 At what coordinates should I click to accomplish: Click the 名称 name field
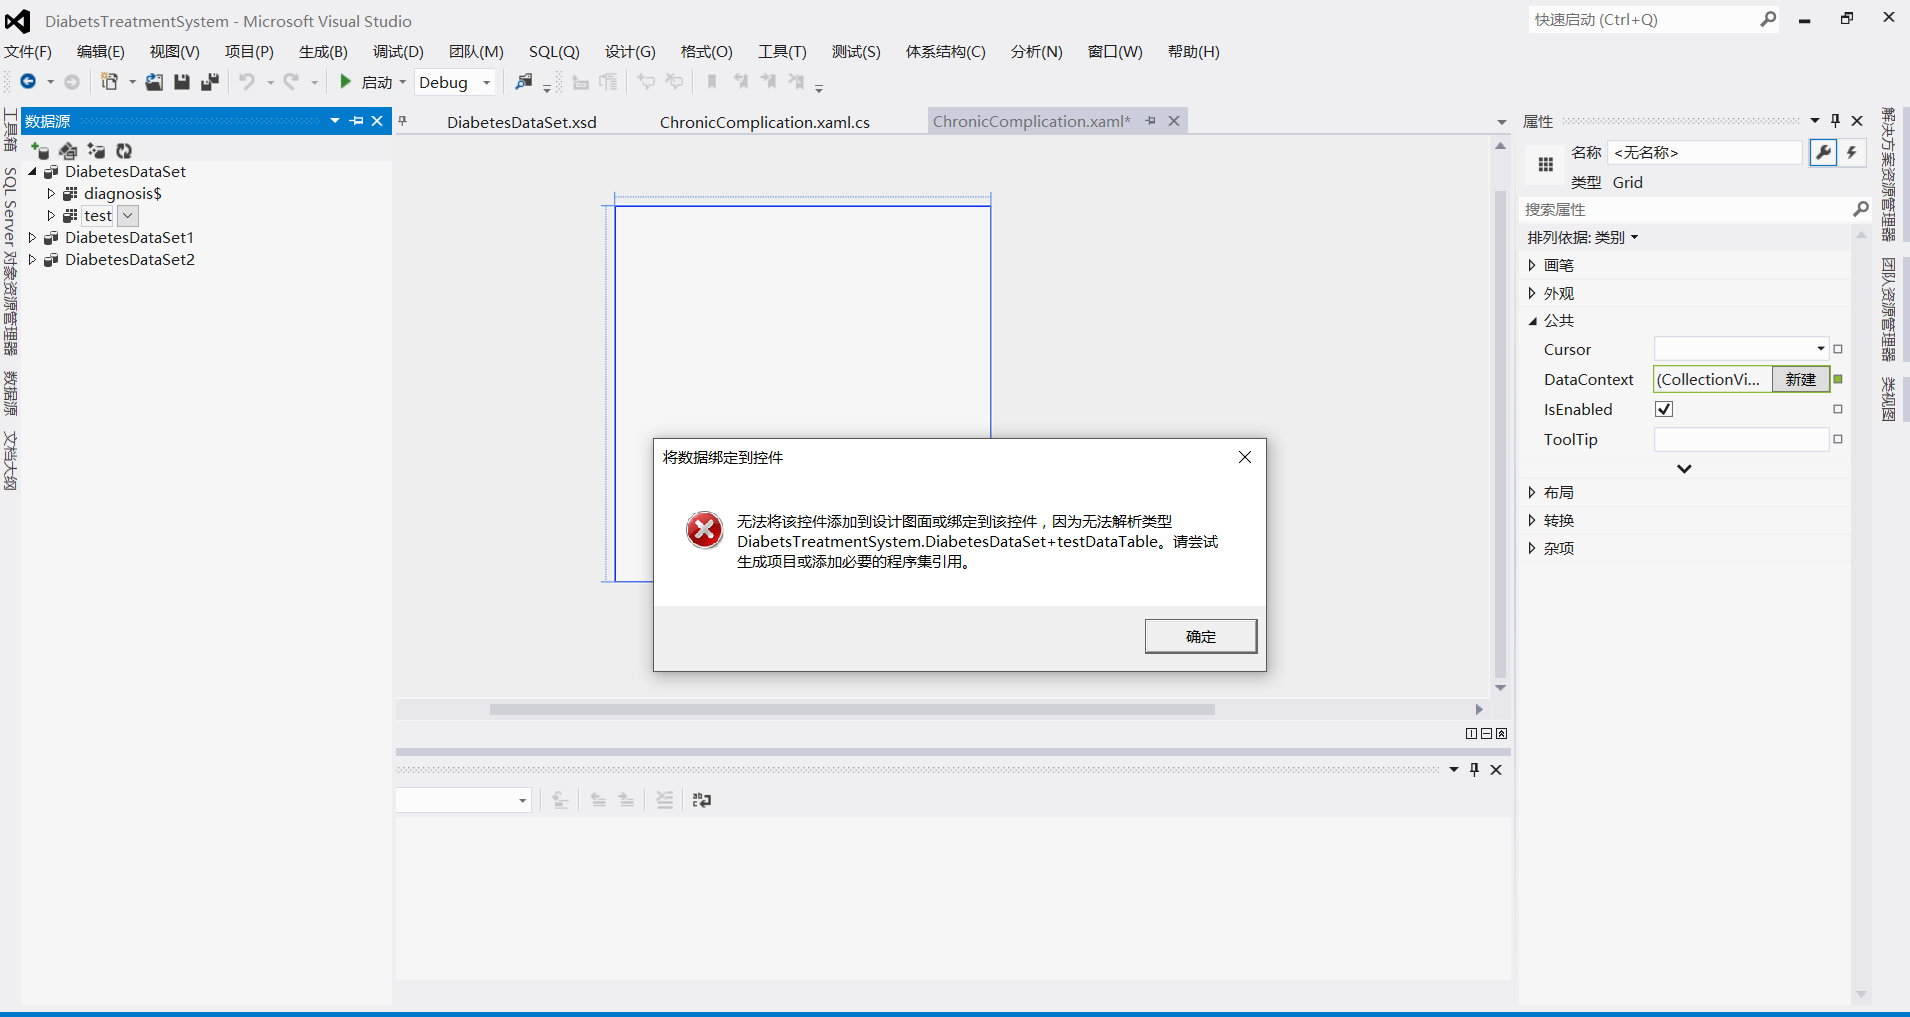pos(1704,152)
